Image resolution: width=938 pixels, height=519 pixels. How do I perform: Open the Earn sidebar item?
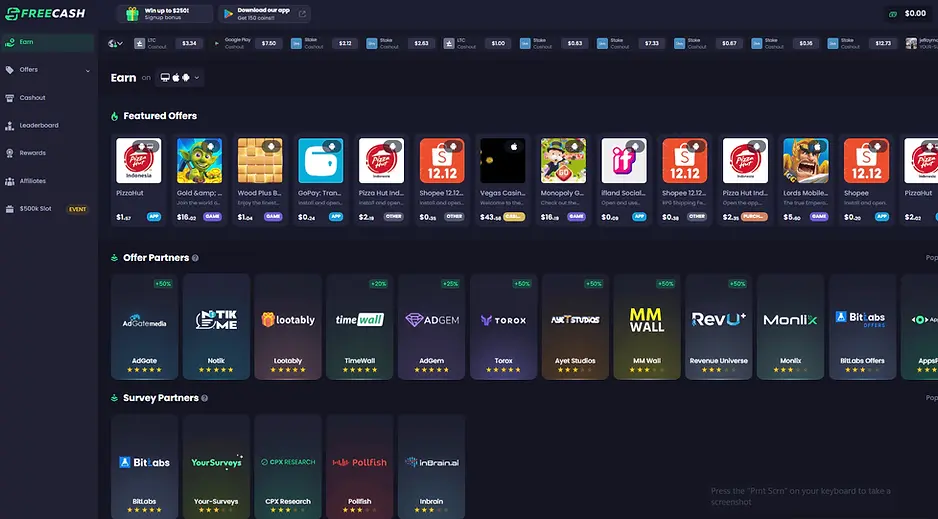(48, 42)
